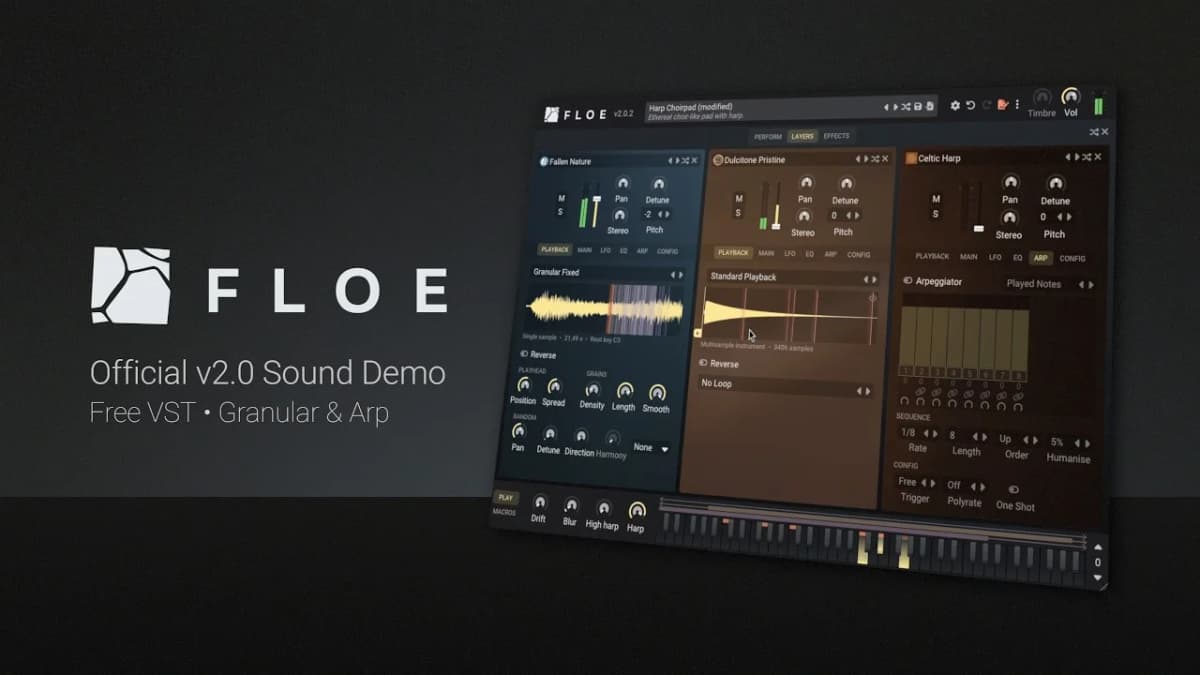Click the Fallen Nature volume fader

(596, 210)
